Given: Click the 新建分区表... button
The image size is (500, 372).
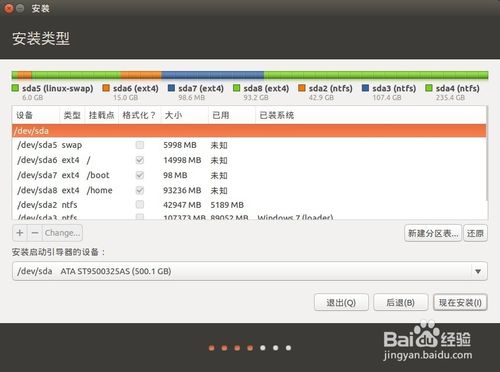Looking at the screenshot, I should pyautogui.click(x=433, y=233).
